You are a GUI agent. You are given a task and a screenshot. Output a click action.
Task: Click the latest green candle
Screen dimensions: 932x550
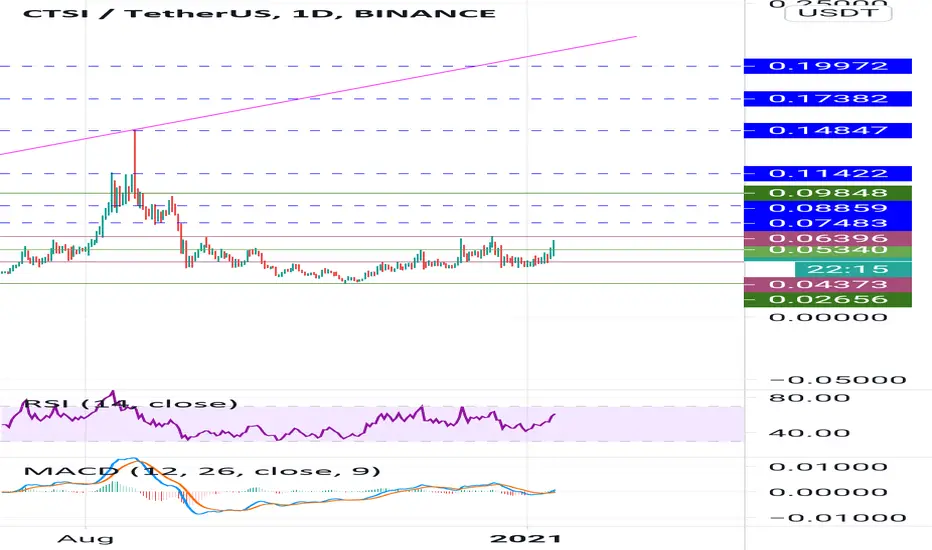tap(553, 249)
